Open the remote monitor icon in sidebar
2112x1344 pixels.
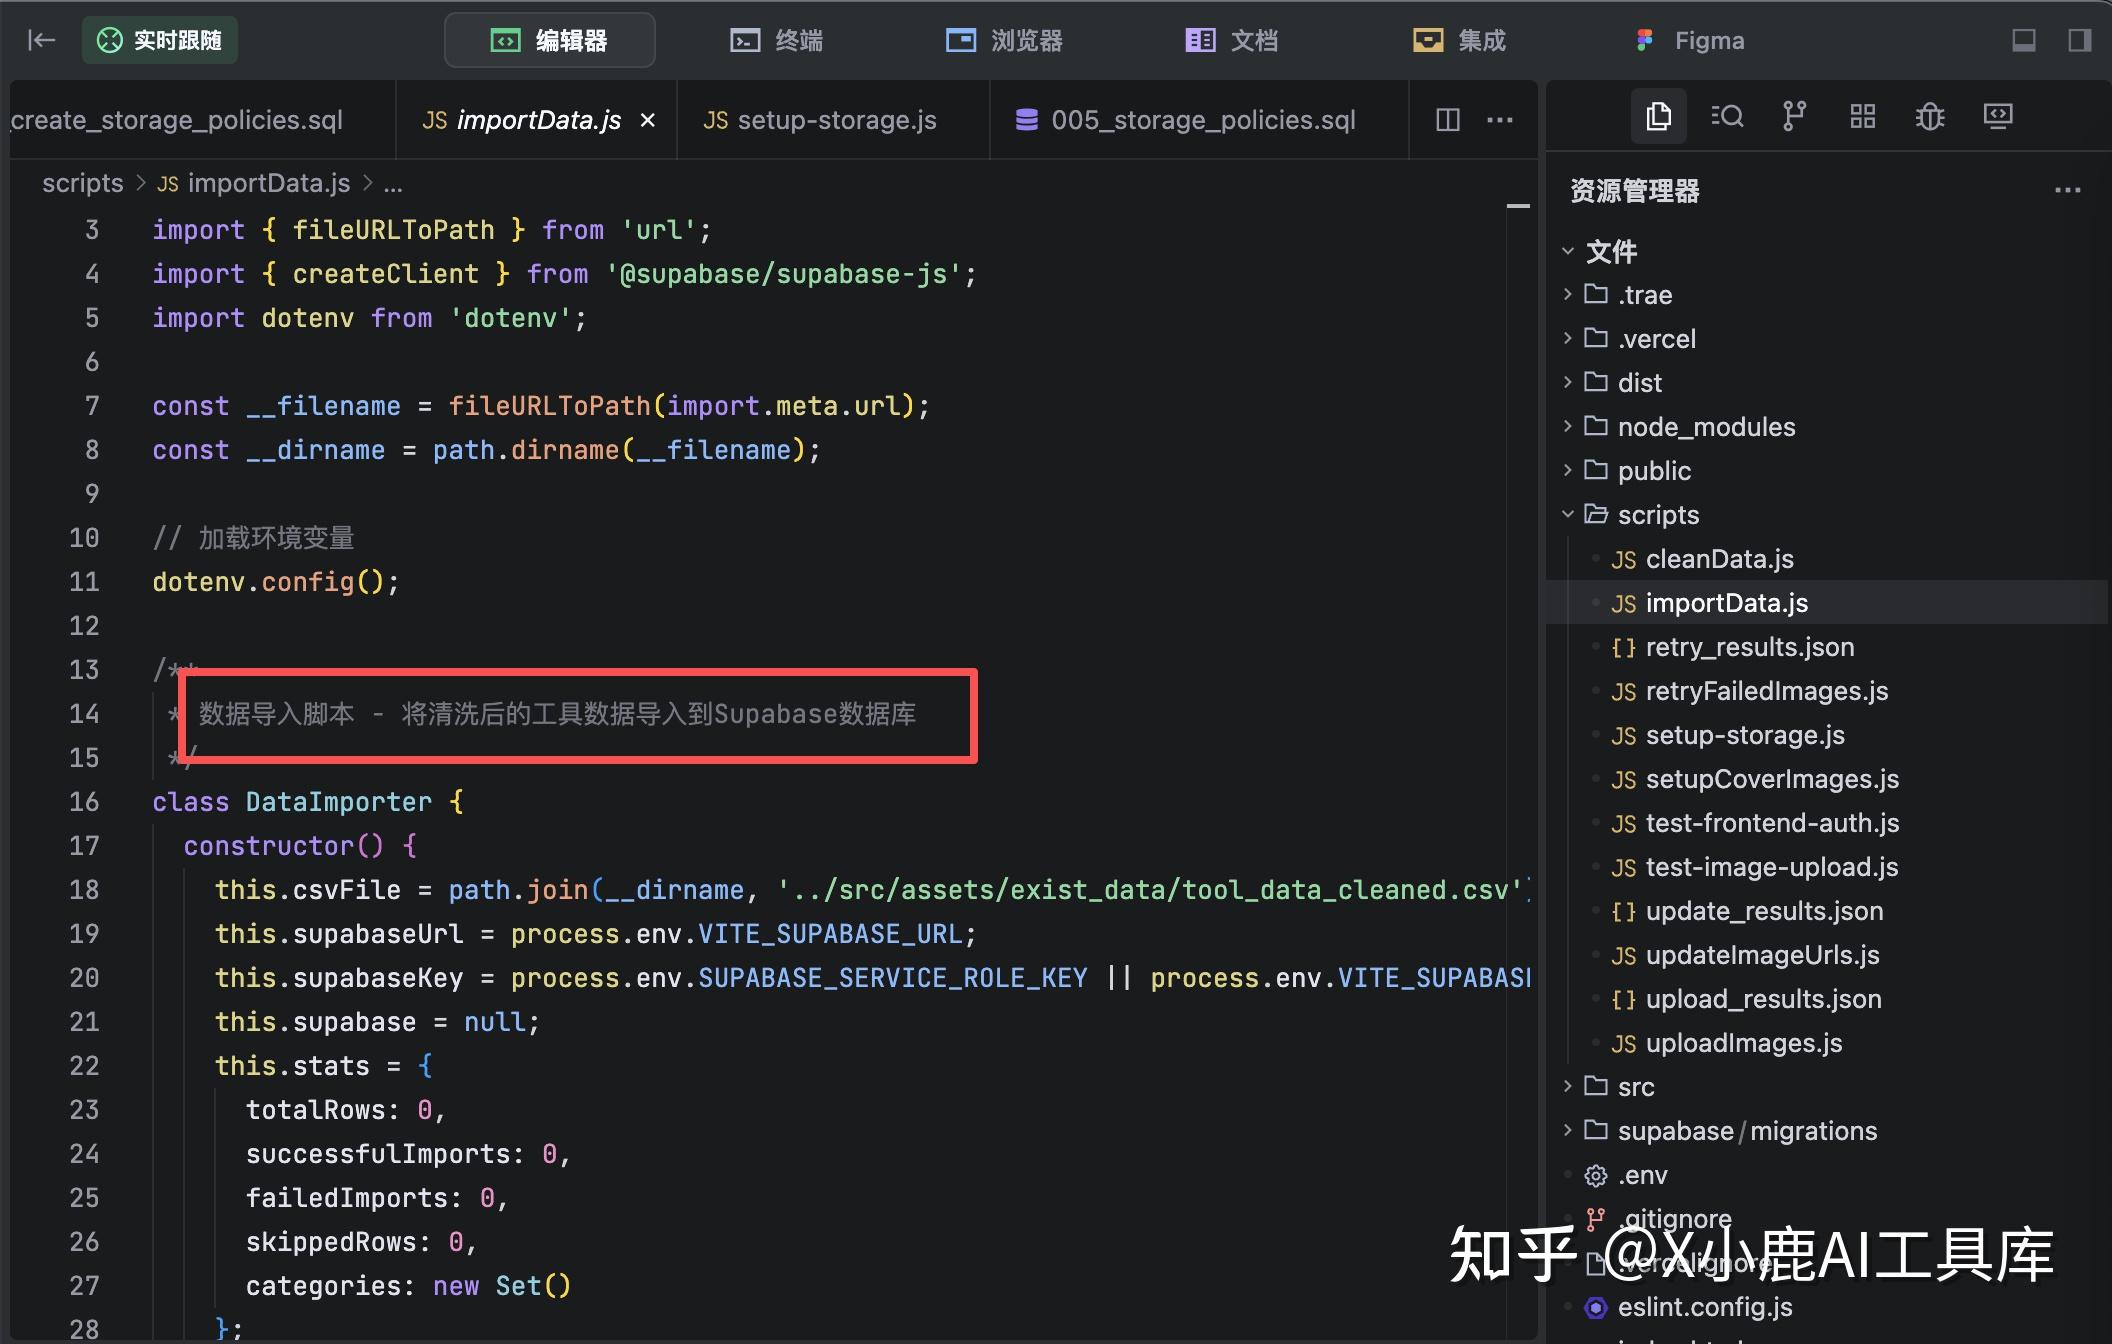1998,117
